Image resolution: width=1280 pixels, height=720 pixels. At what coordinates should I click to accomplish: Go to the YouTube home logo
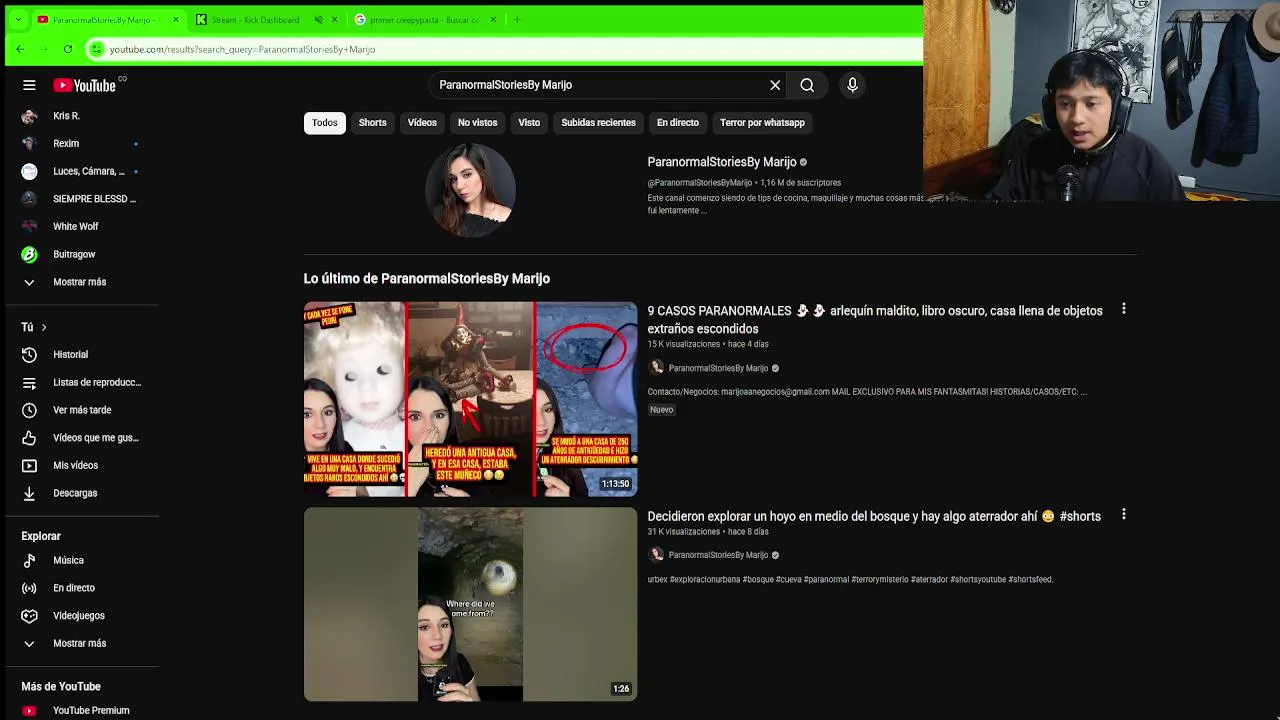(x=85, y=86)
